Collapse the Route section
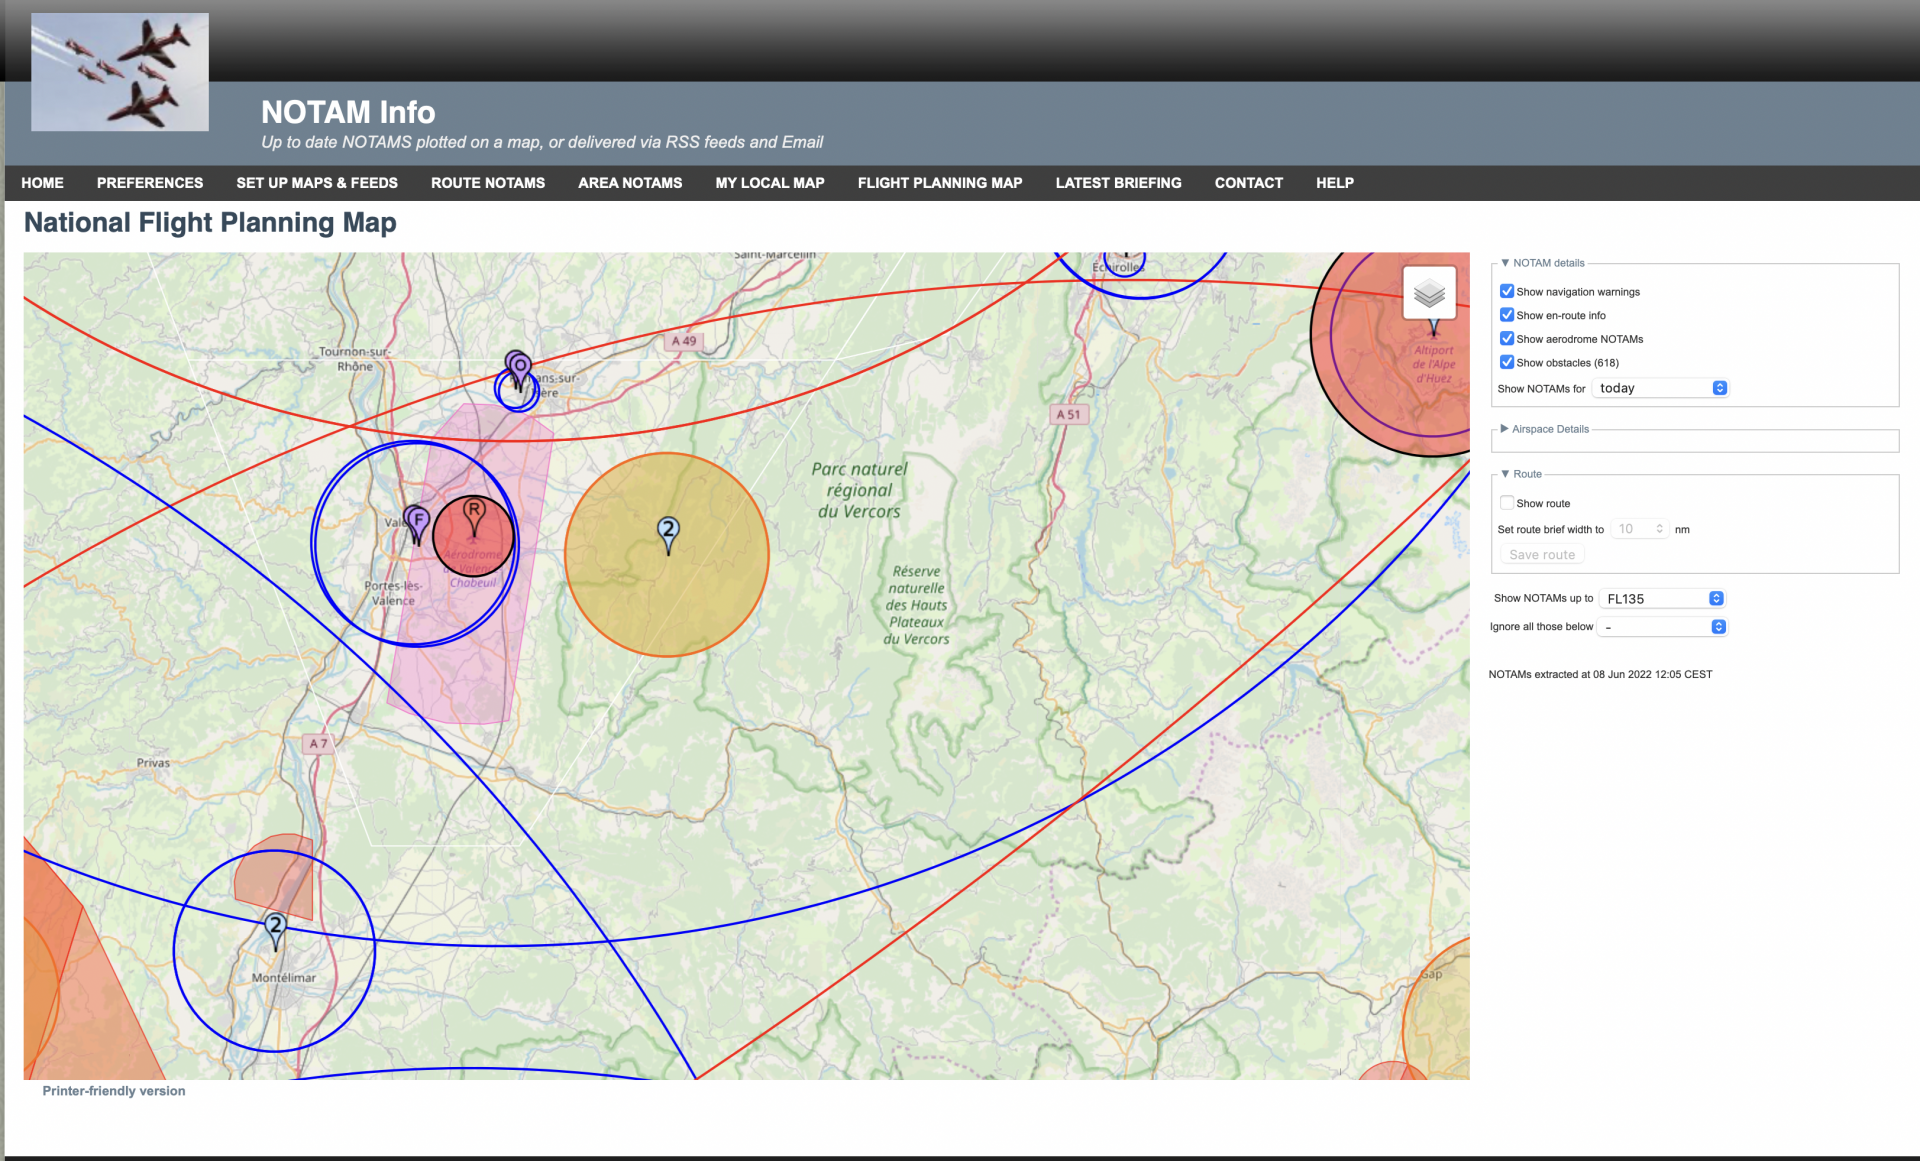The height and width of the screenshot is (1161, 1920). coord(1521,474)
